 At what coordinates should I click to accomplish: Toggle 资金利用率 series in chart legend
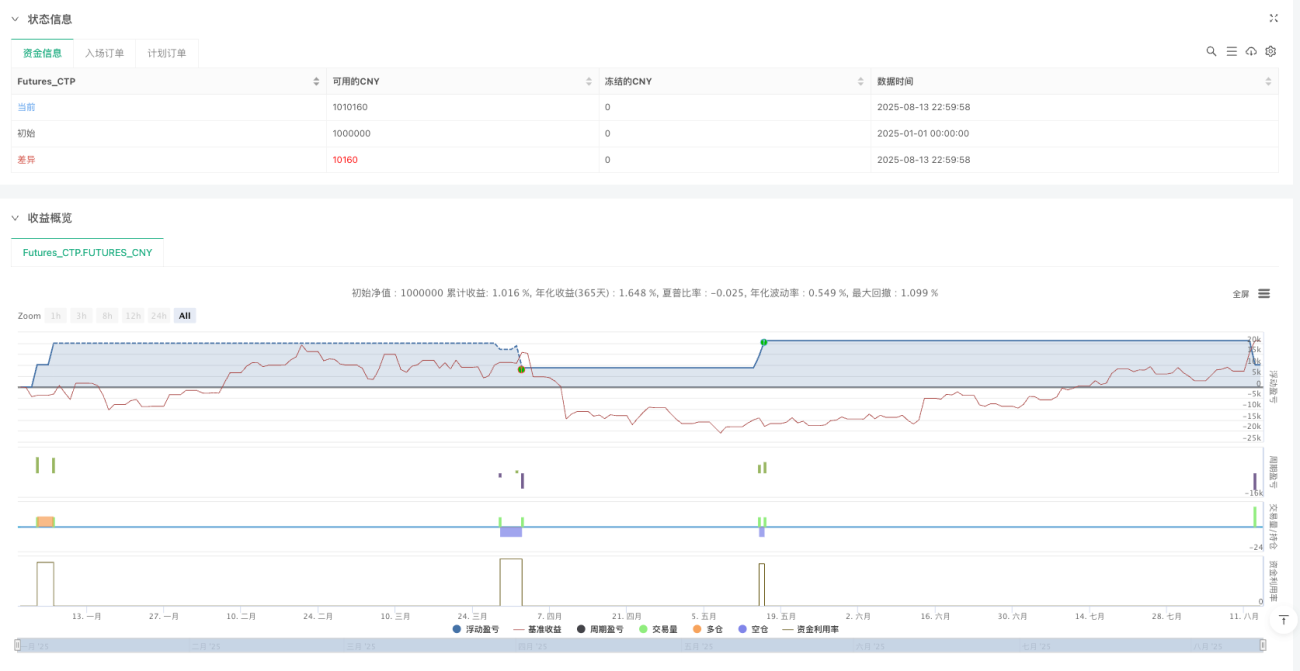click(810, 629)
